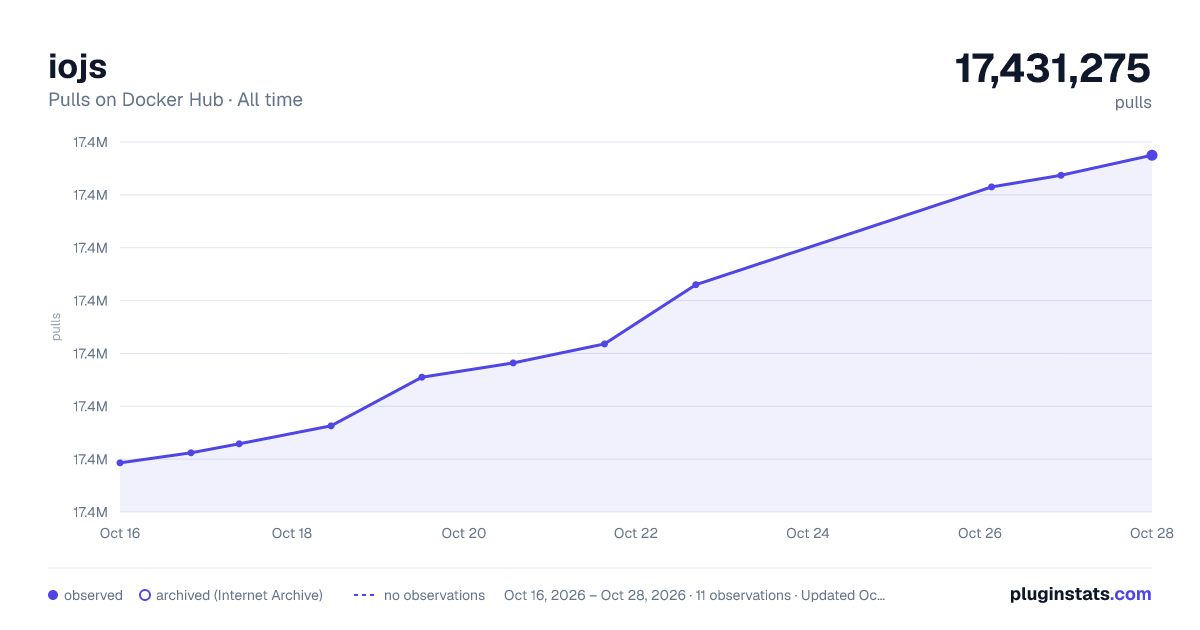Click the 'no observations' dashed line icon
1200x630 pixels.
point(364,595)
